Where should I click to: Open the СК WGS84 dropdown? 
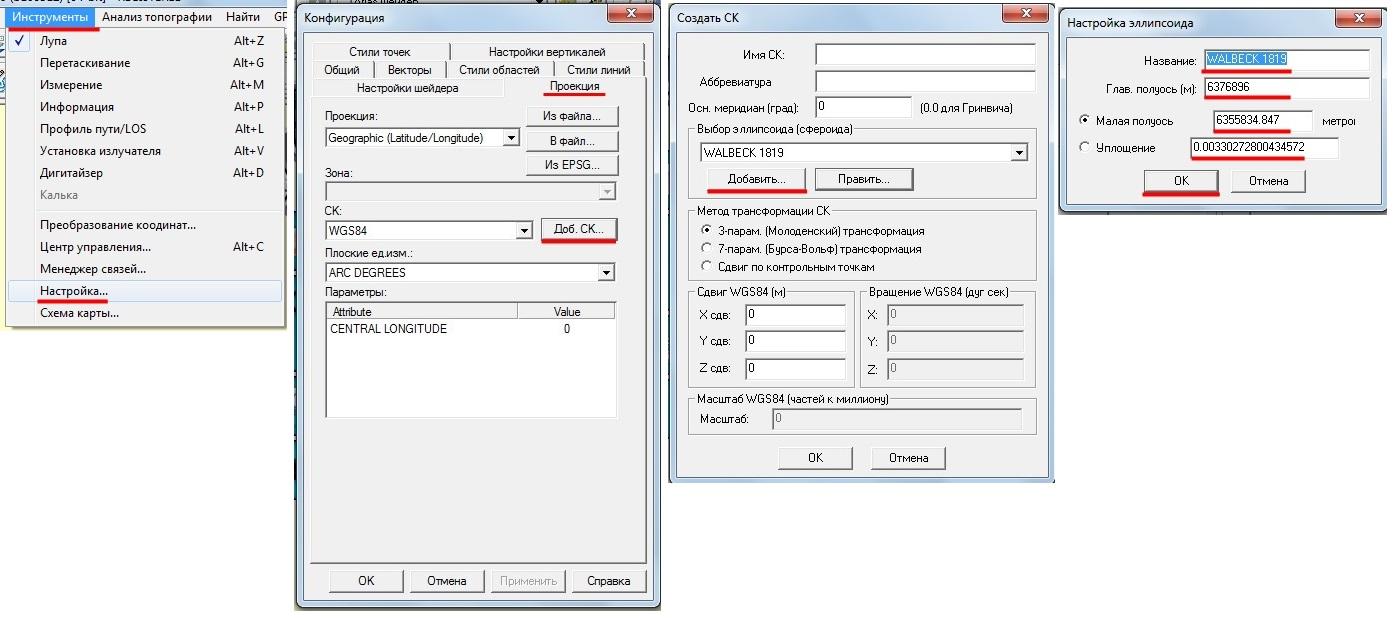pyautogui.click(x=523, y=231)
